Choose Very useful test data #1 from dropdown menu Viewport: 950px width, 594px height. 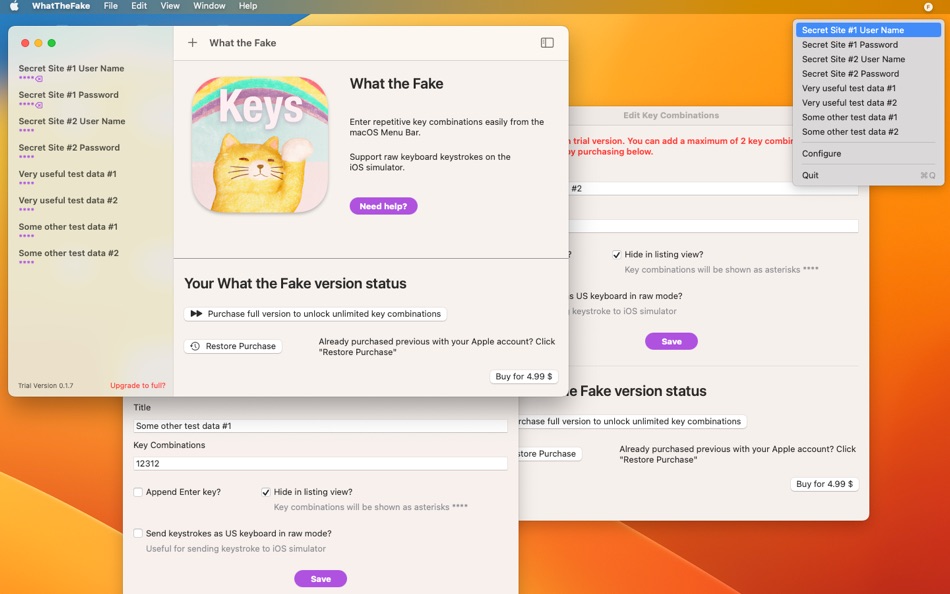(868, 88)
